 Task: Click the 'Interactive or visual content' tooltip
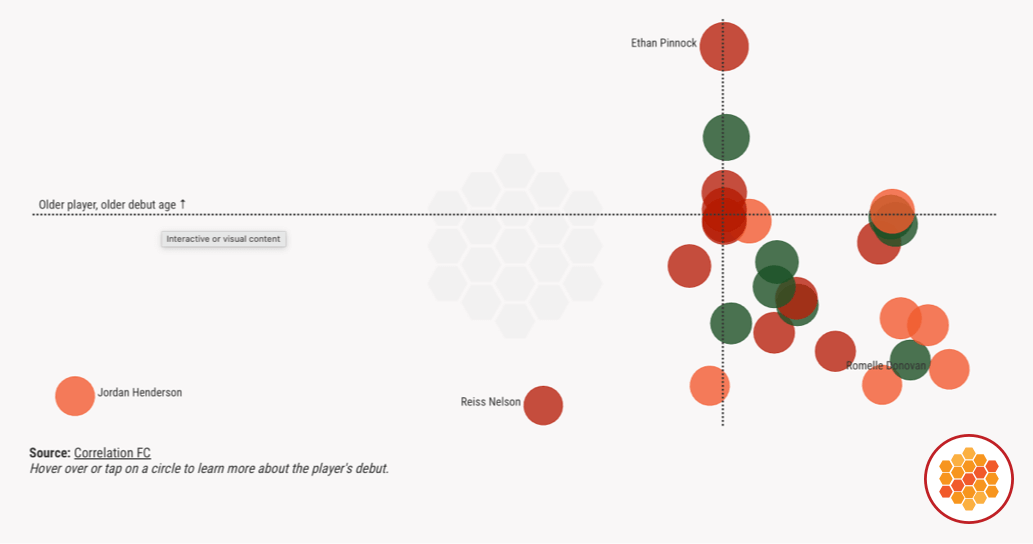pyautogui.click(x=224, y=239)
